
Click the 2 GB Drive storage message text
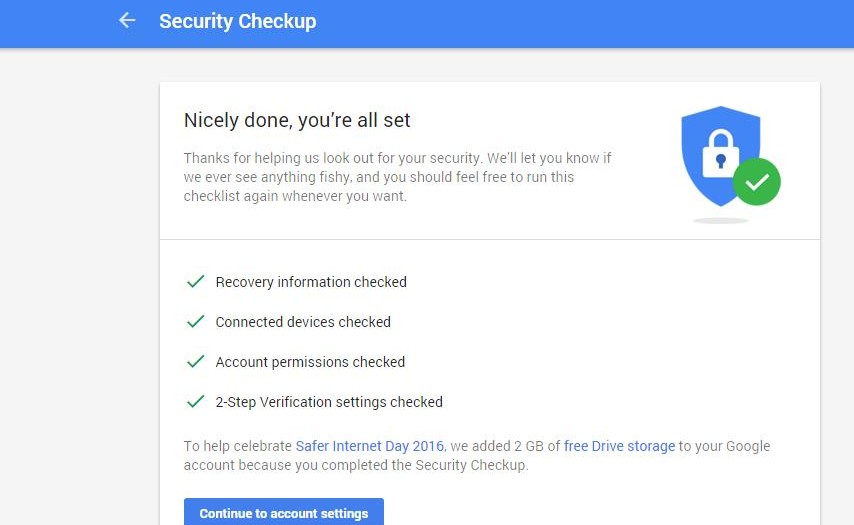tap(477, 455)
